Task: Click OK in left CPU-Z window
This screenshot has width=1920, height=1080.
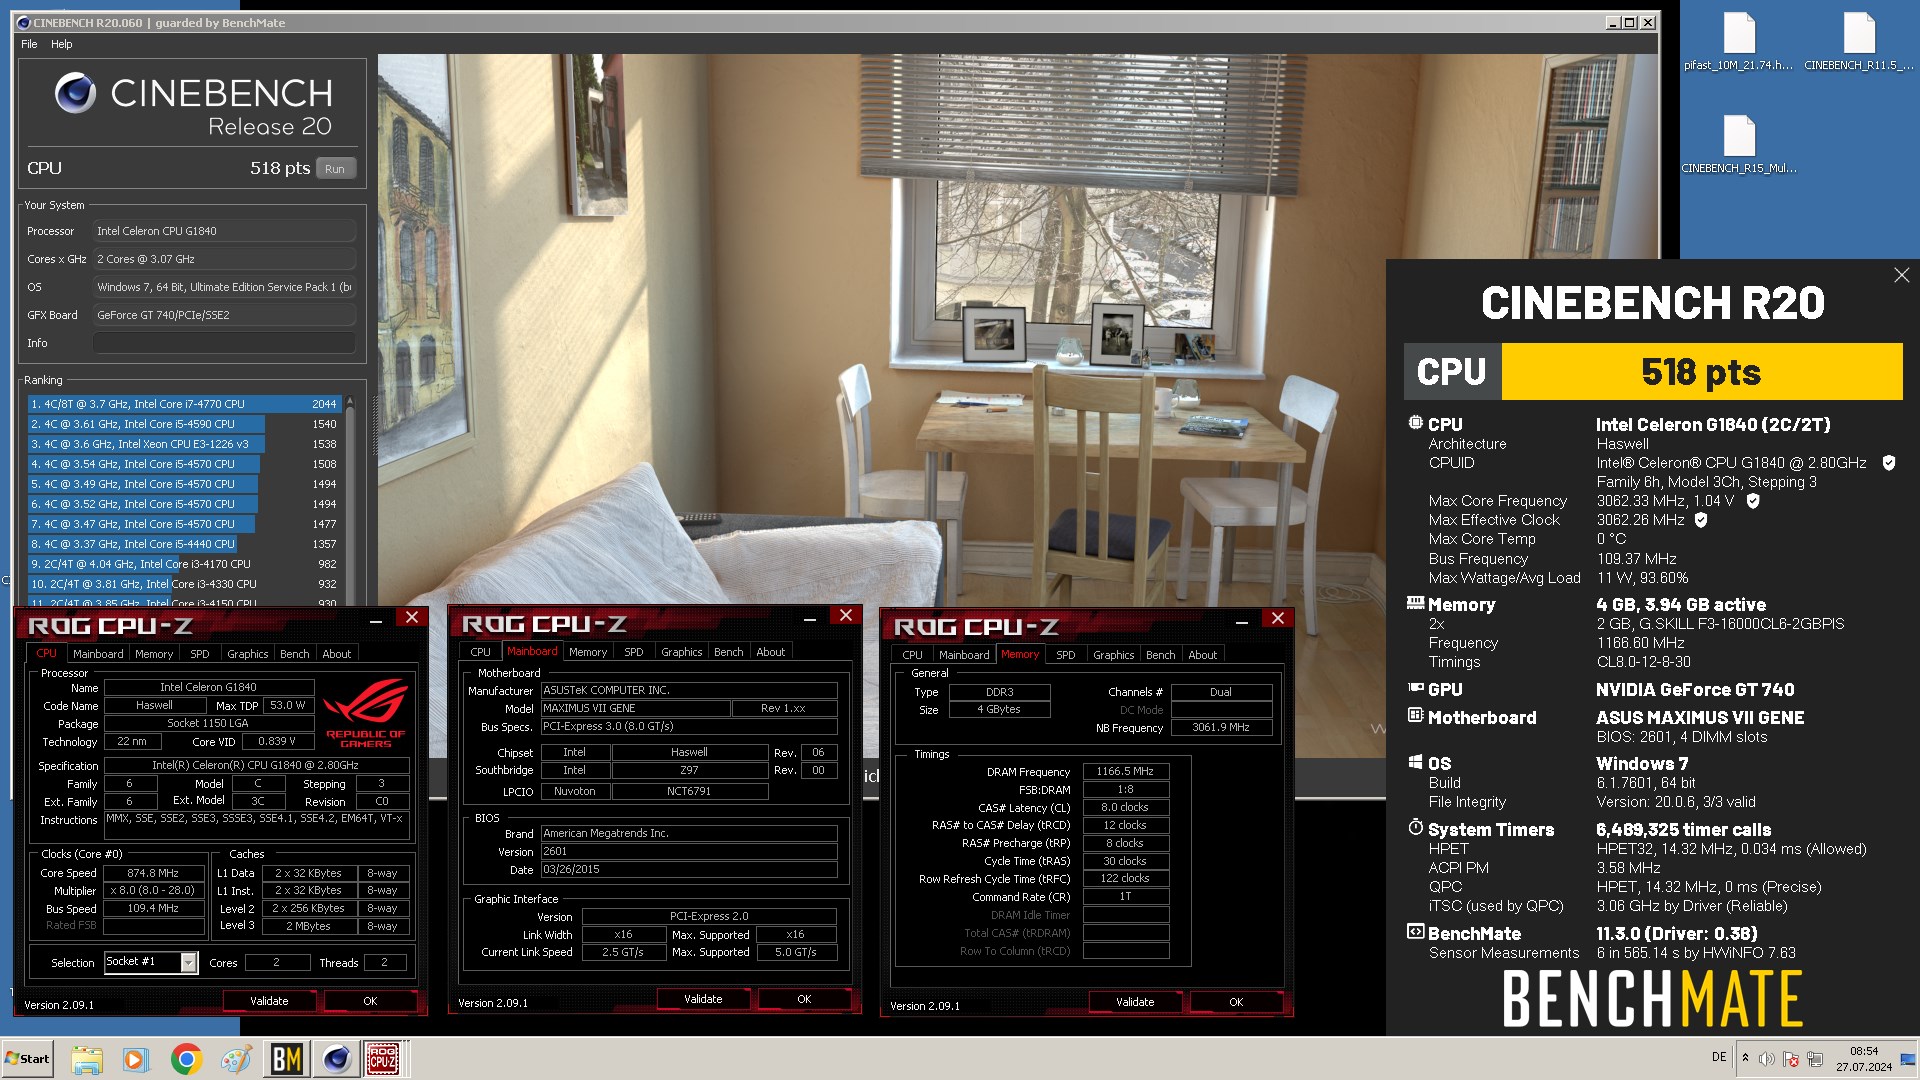Action: coord(370,1001)
